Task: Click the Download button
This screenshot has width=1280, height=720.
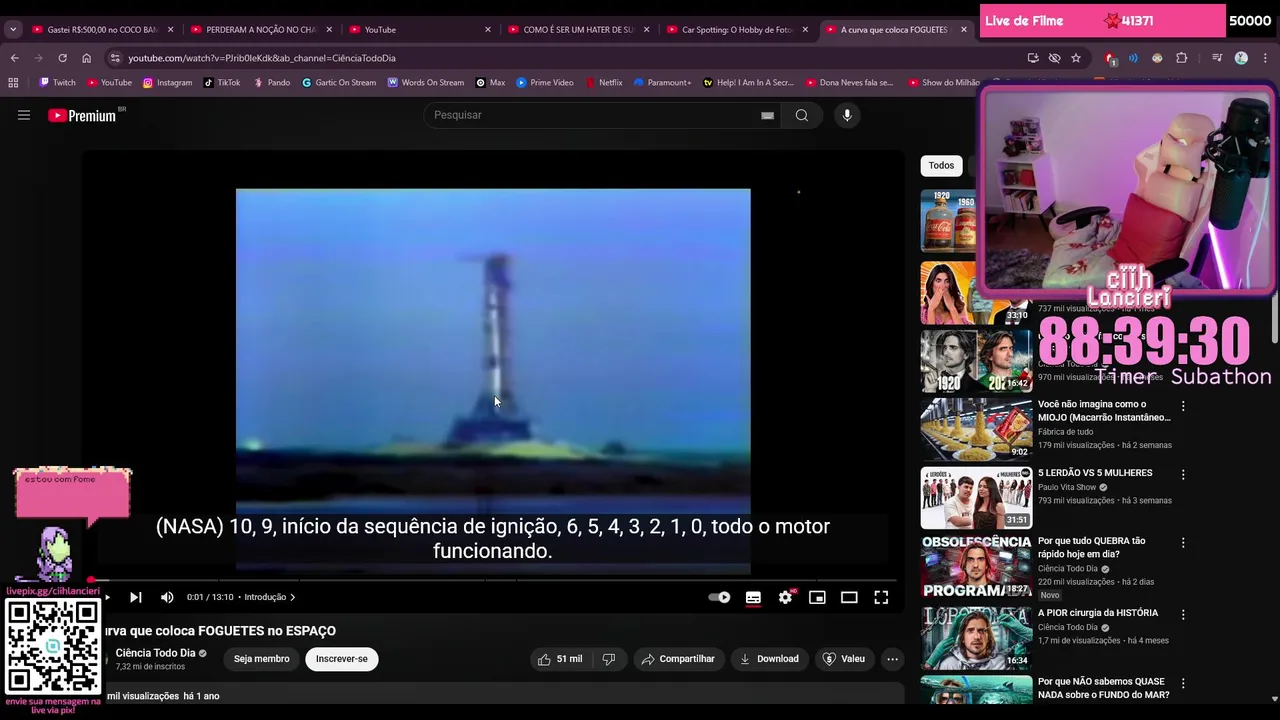Action: coord(769,659)
